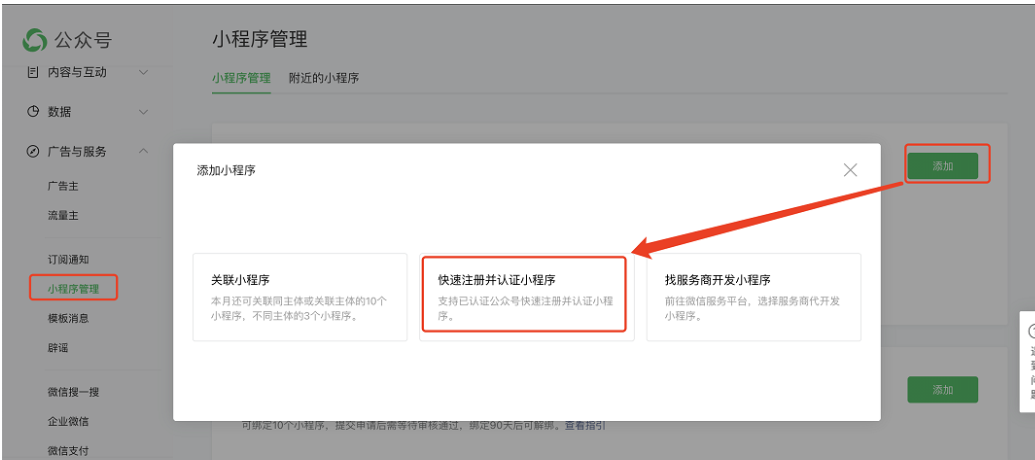The image size is (1035, 460).
Task: Click the 公众号 brand text
Action: click(x=83, y=41)
